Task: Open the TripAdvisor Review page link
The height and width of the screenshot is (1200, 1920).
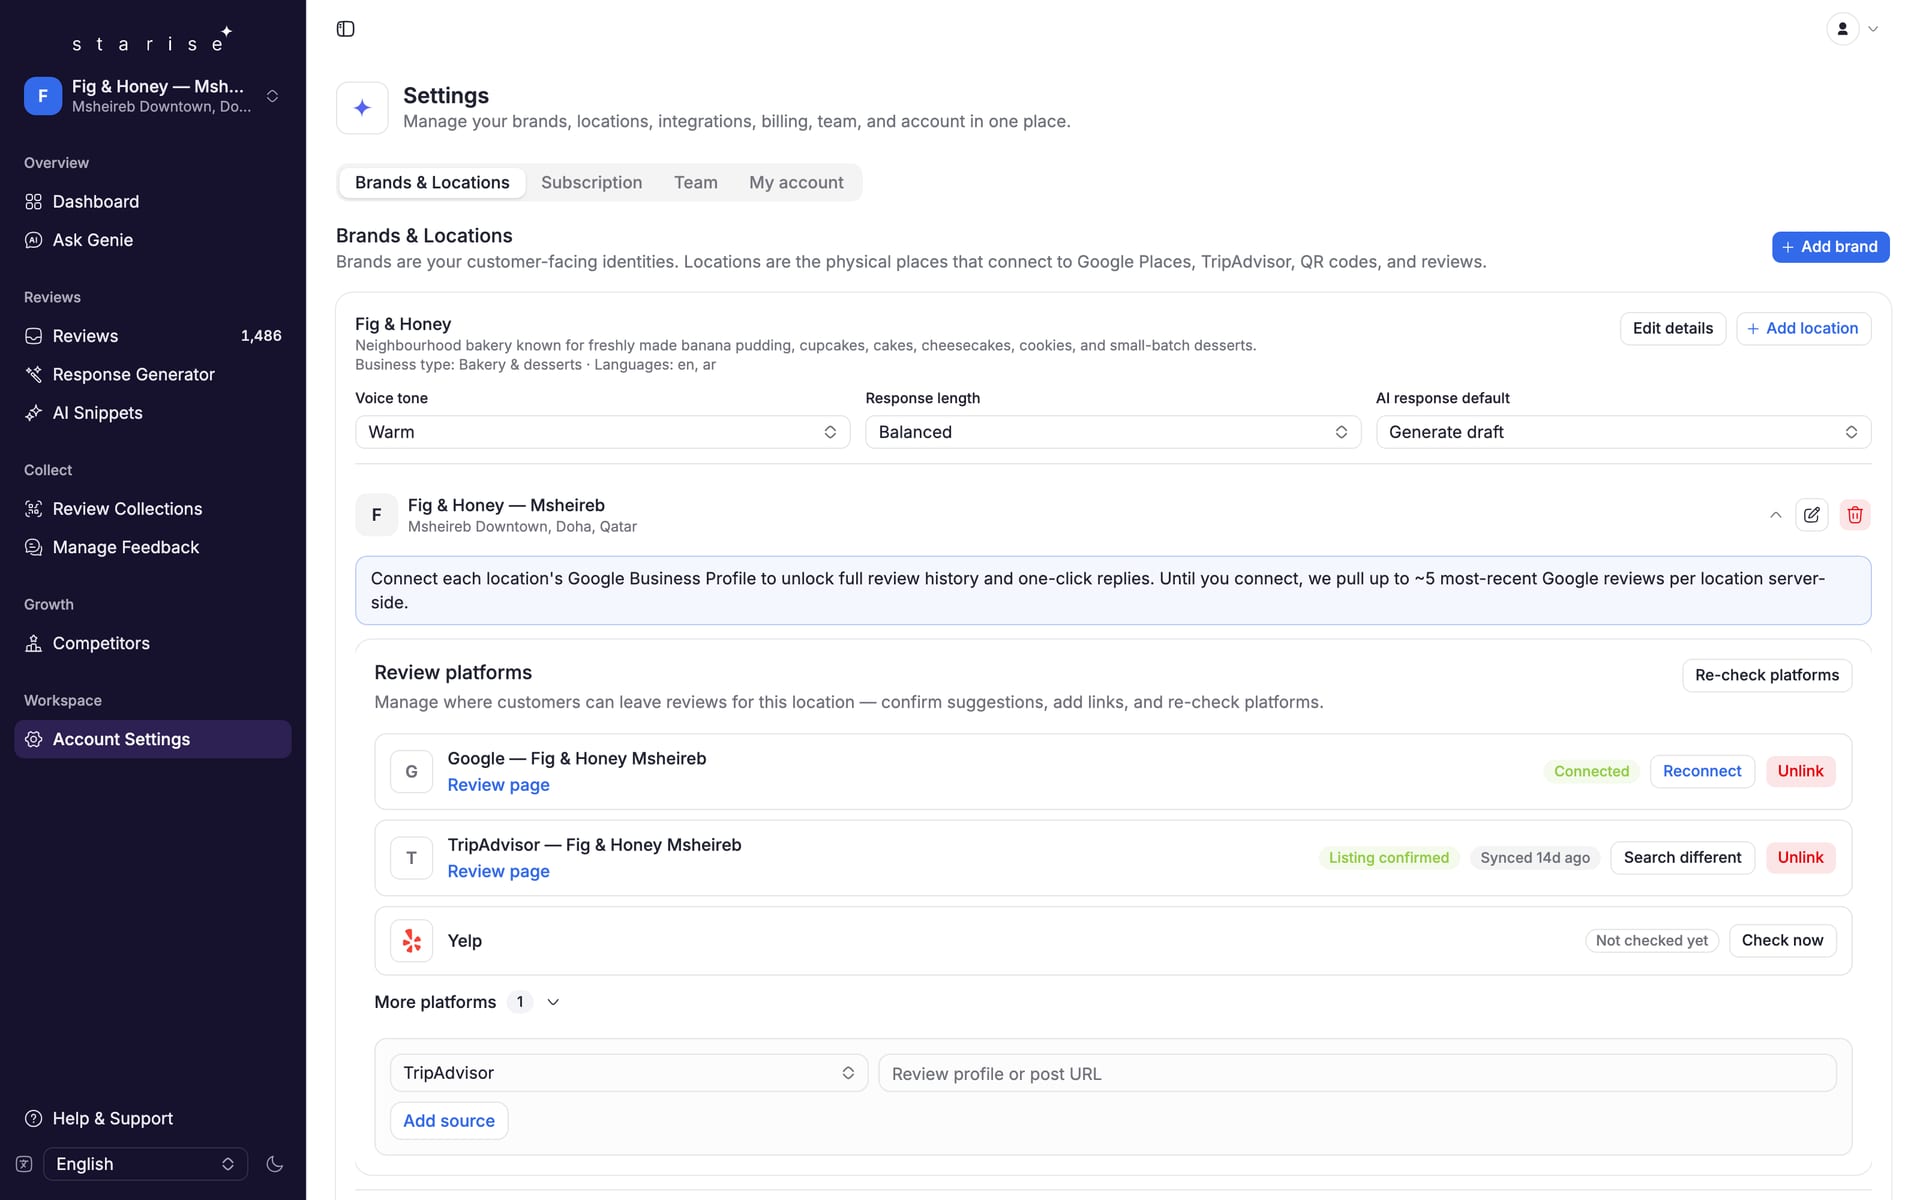Action: [x=498, y=871]
